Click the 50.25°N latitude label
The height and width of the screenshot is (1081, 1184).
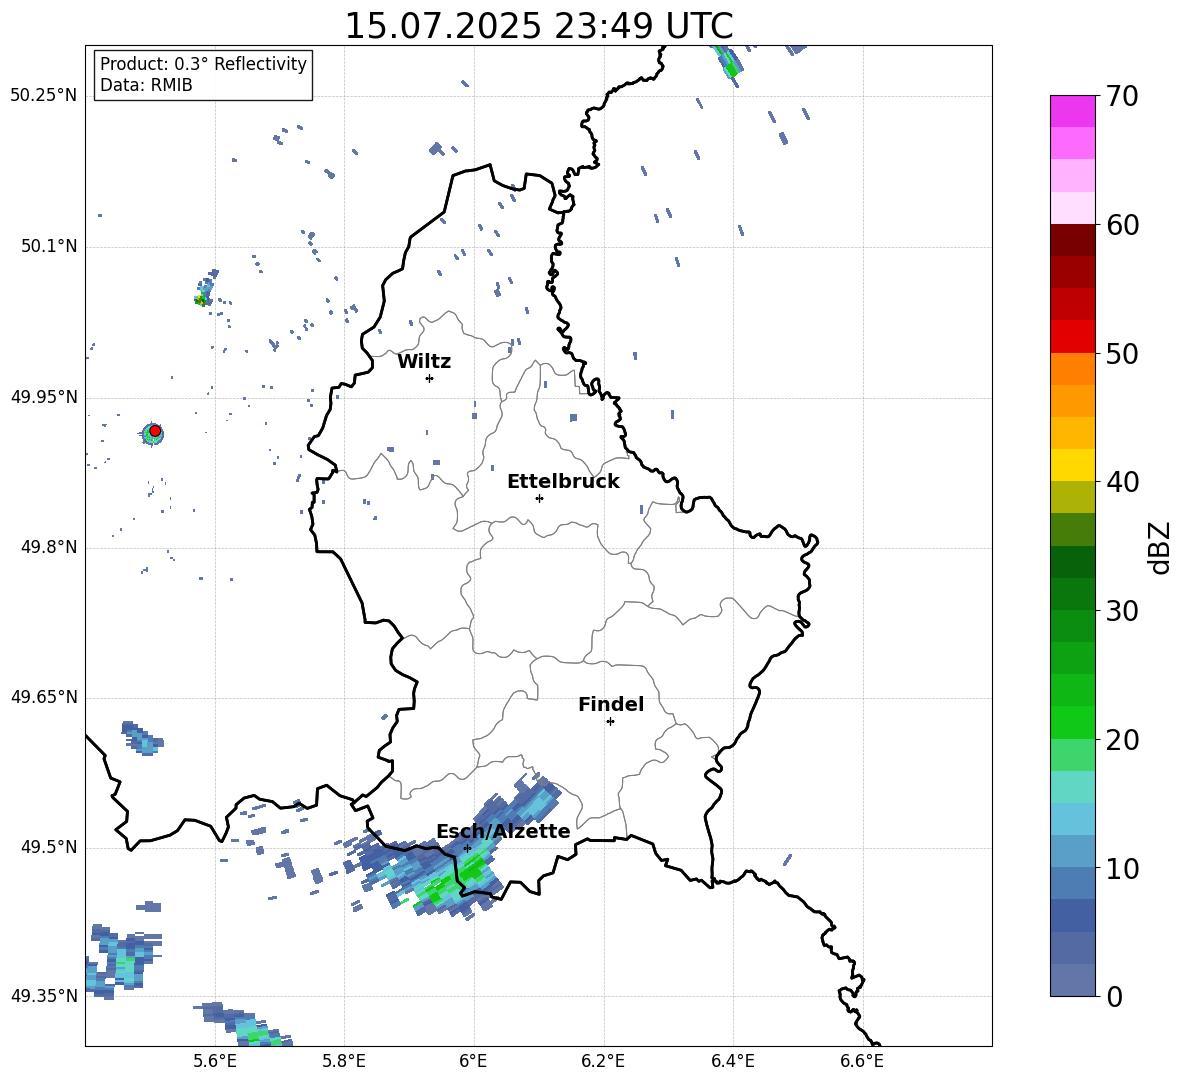(x=44, y=96)
